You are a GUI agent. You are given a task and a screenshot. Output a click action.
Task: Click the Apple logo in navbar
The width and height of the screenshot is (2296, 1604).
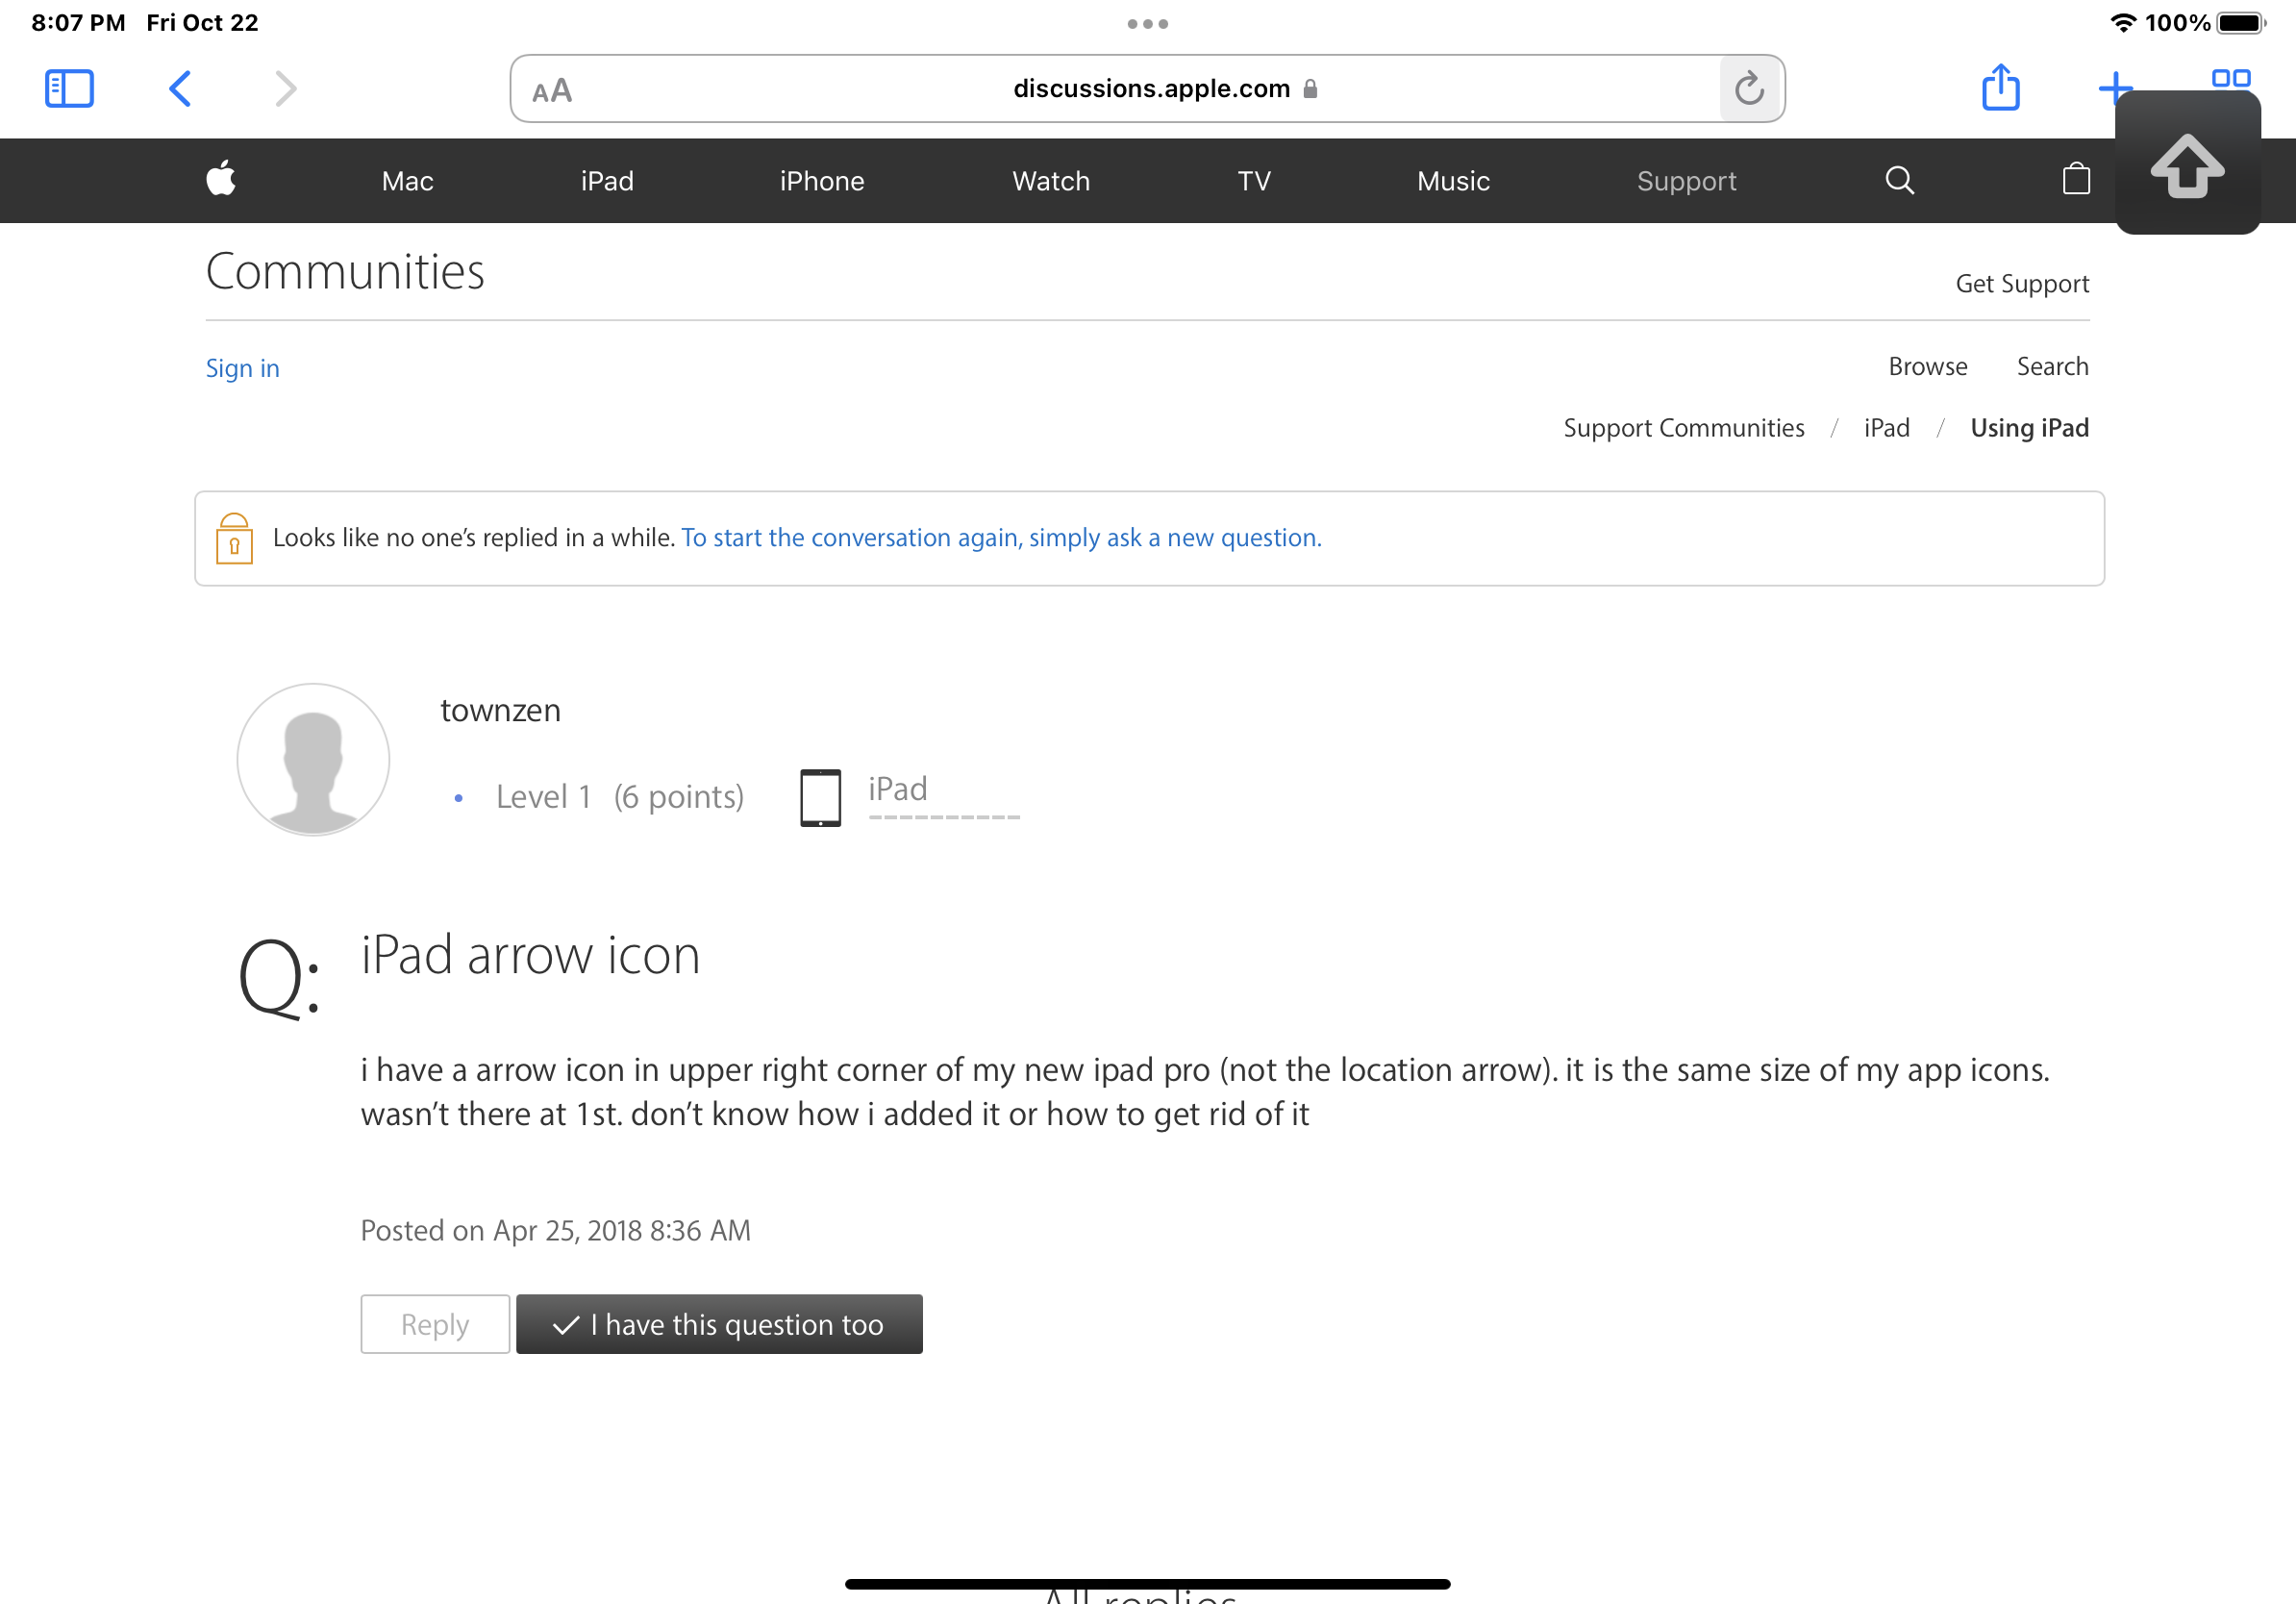[x=221, y=180]
